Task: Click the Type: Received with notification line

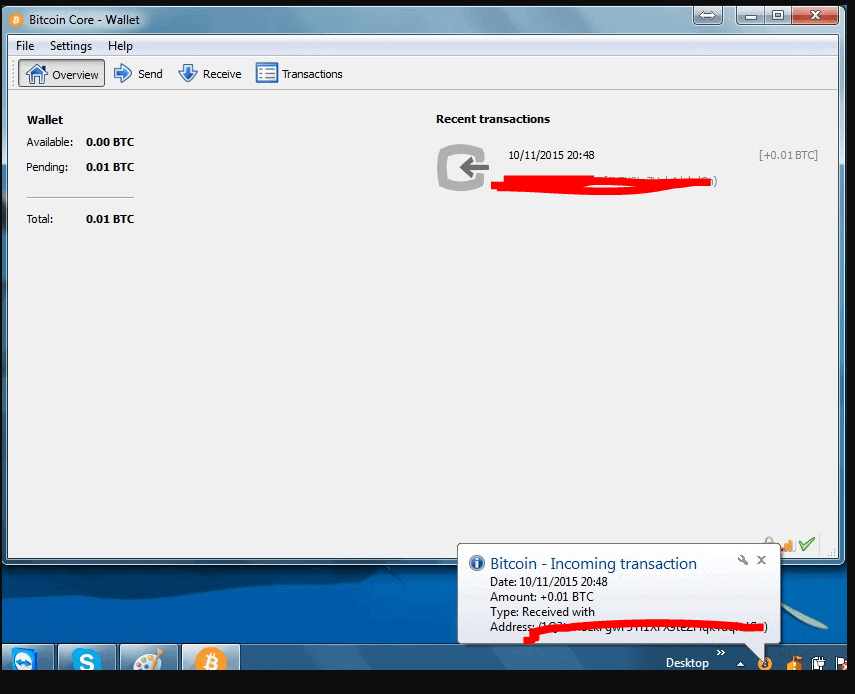Action: [542, 612]
